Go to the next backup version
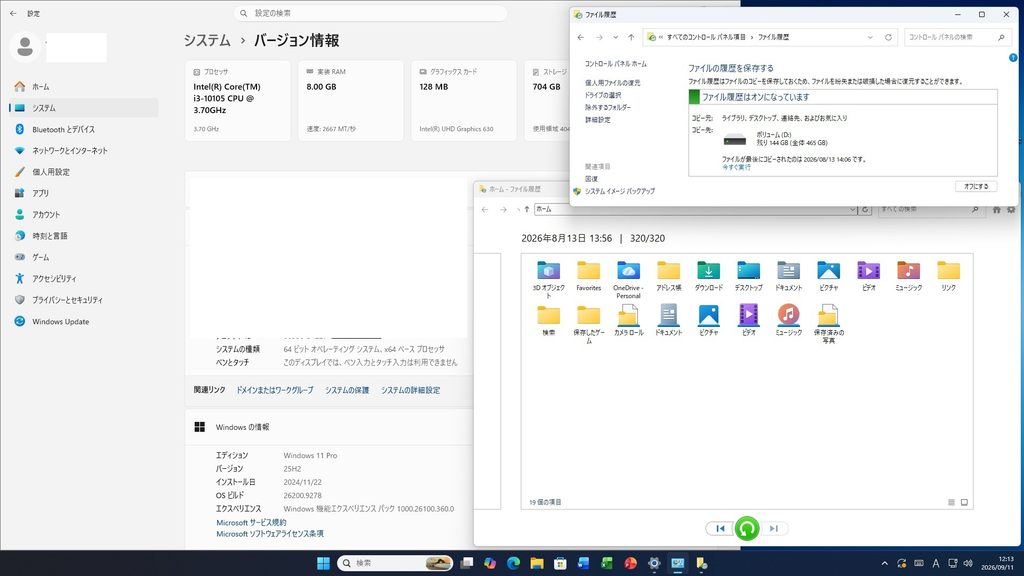The width and height of the screenshot is (1024, 576). click(x=774, y=528)
